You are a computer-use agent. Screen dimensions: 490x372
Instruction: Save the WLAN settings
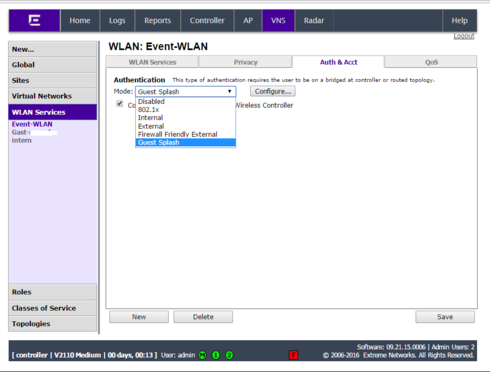(x=445, y=317)
